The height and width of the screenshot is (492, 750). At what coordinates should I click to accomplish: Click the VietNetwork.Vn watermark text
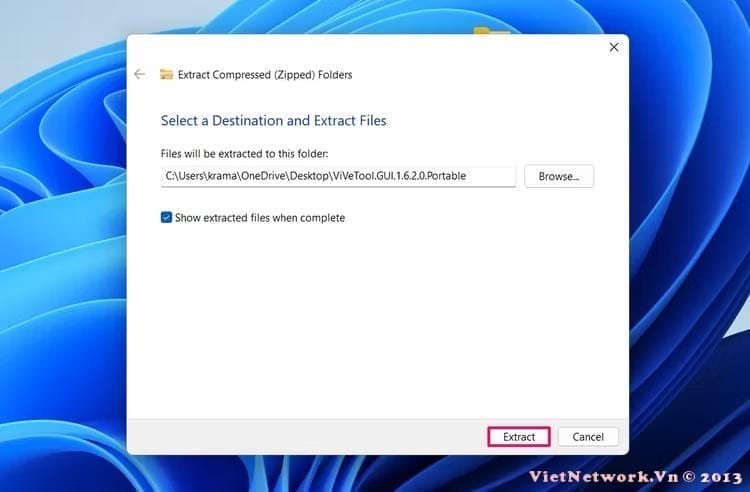tap(640, 474)
